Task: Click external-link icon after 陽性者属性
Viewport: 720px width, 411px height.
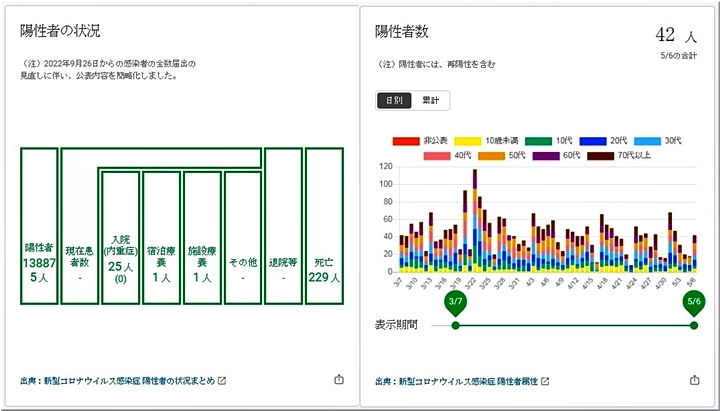Action: point(545,381)
